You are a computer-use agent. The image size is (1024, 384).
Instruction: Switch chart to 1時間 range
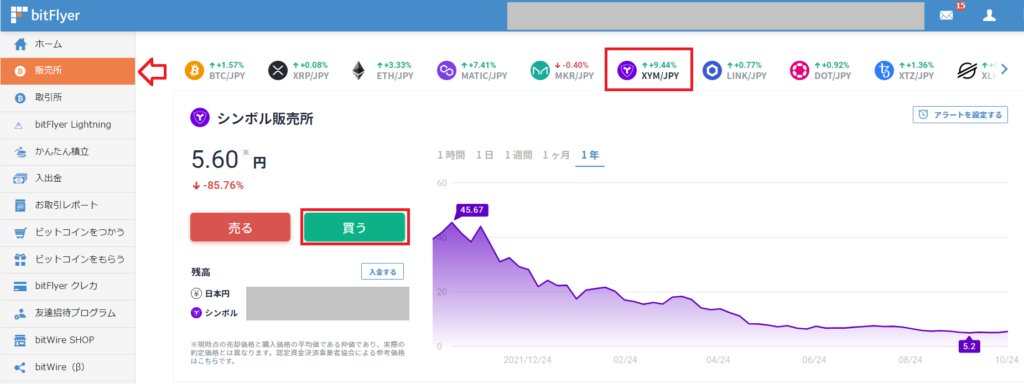point(451,155)
